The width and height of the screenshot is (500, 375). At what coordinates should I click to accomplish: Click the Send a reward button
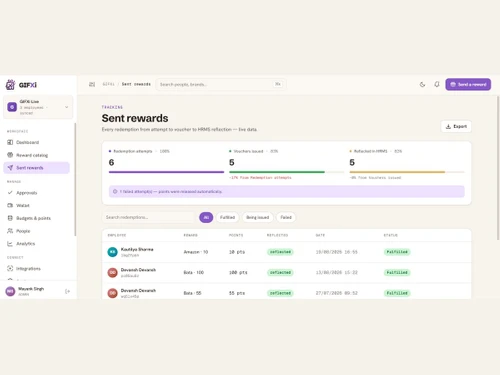468,84
